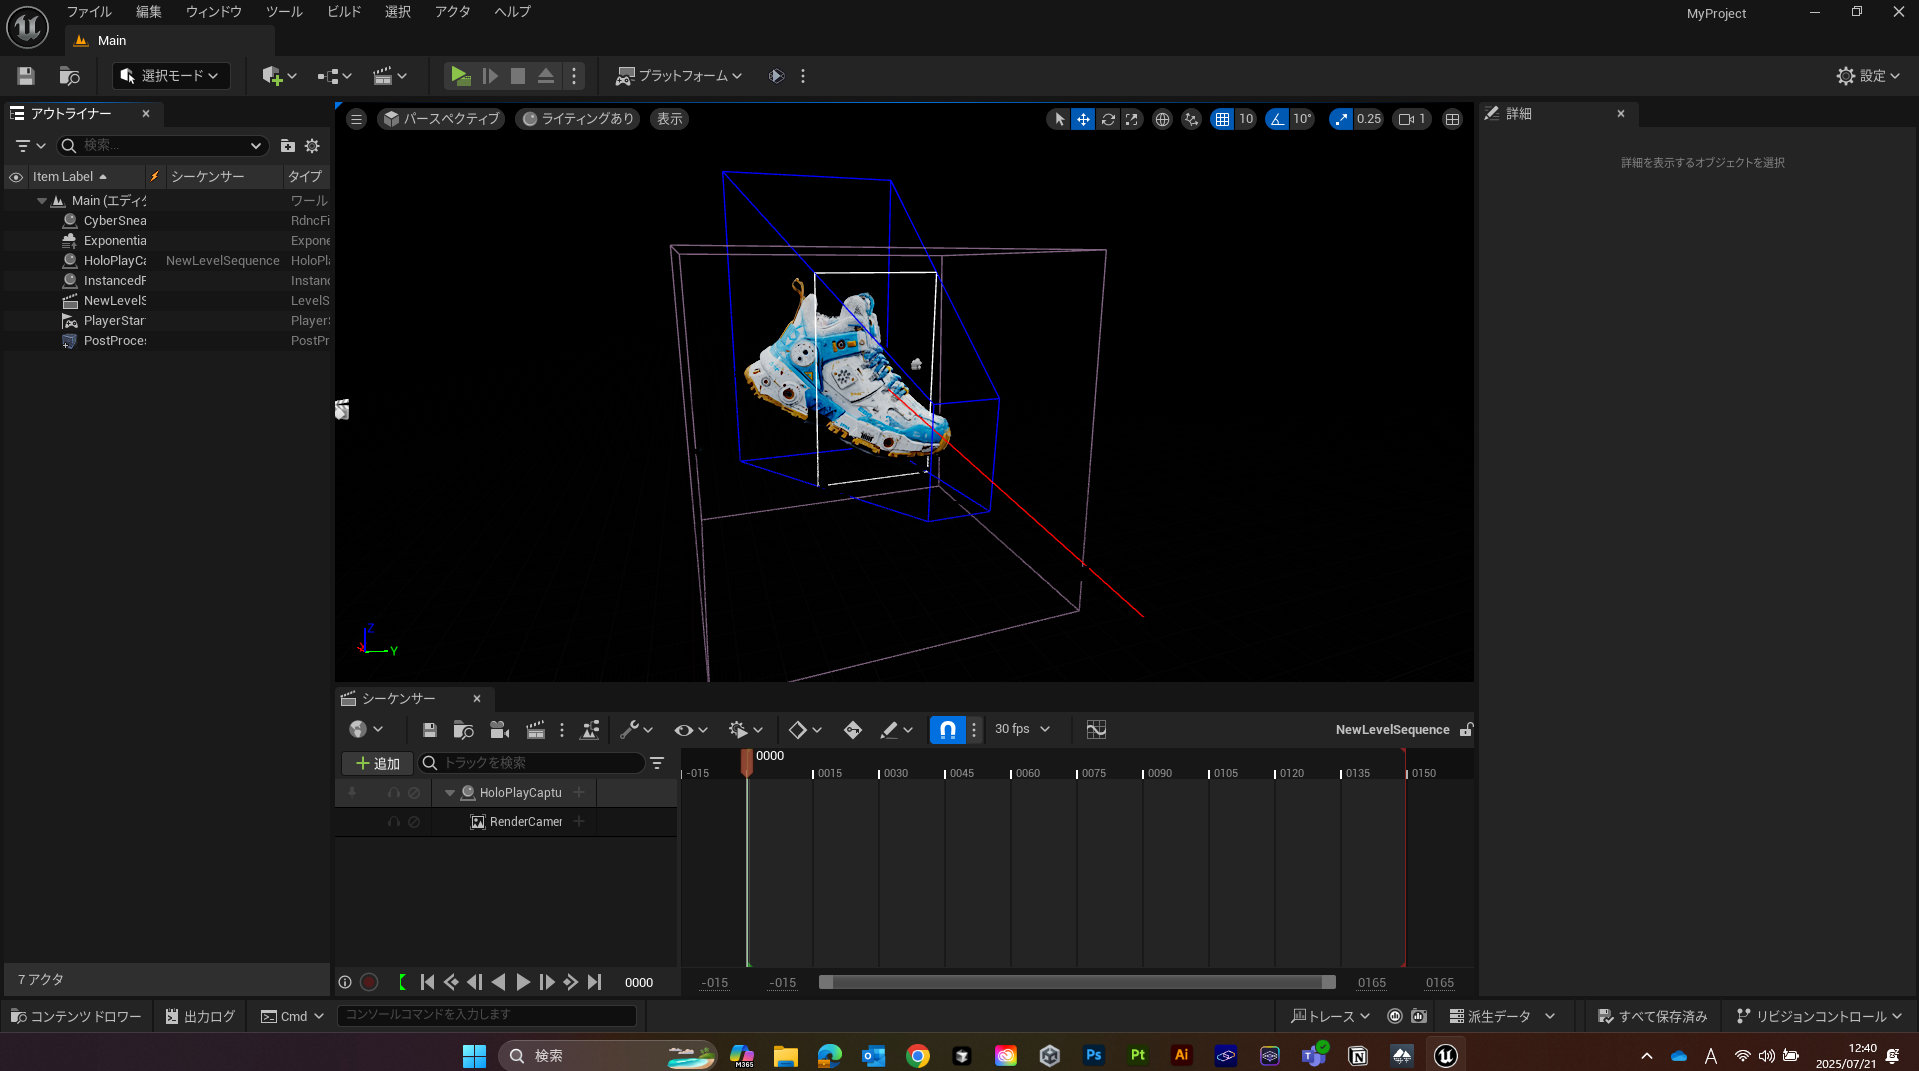Screen dimensions: 1919x1071
Task: Toggle Sequencer key snapping magnet button
Action: coord(947,730)
